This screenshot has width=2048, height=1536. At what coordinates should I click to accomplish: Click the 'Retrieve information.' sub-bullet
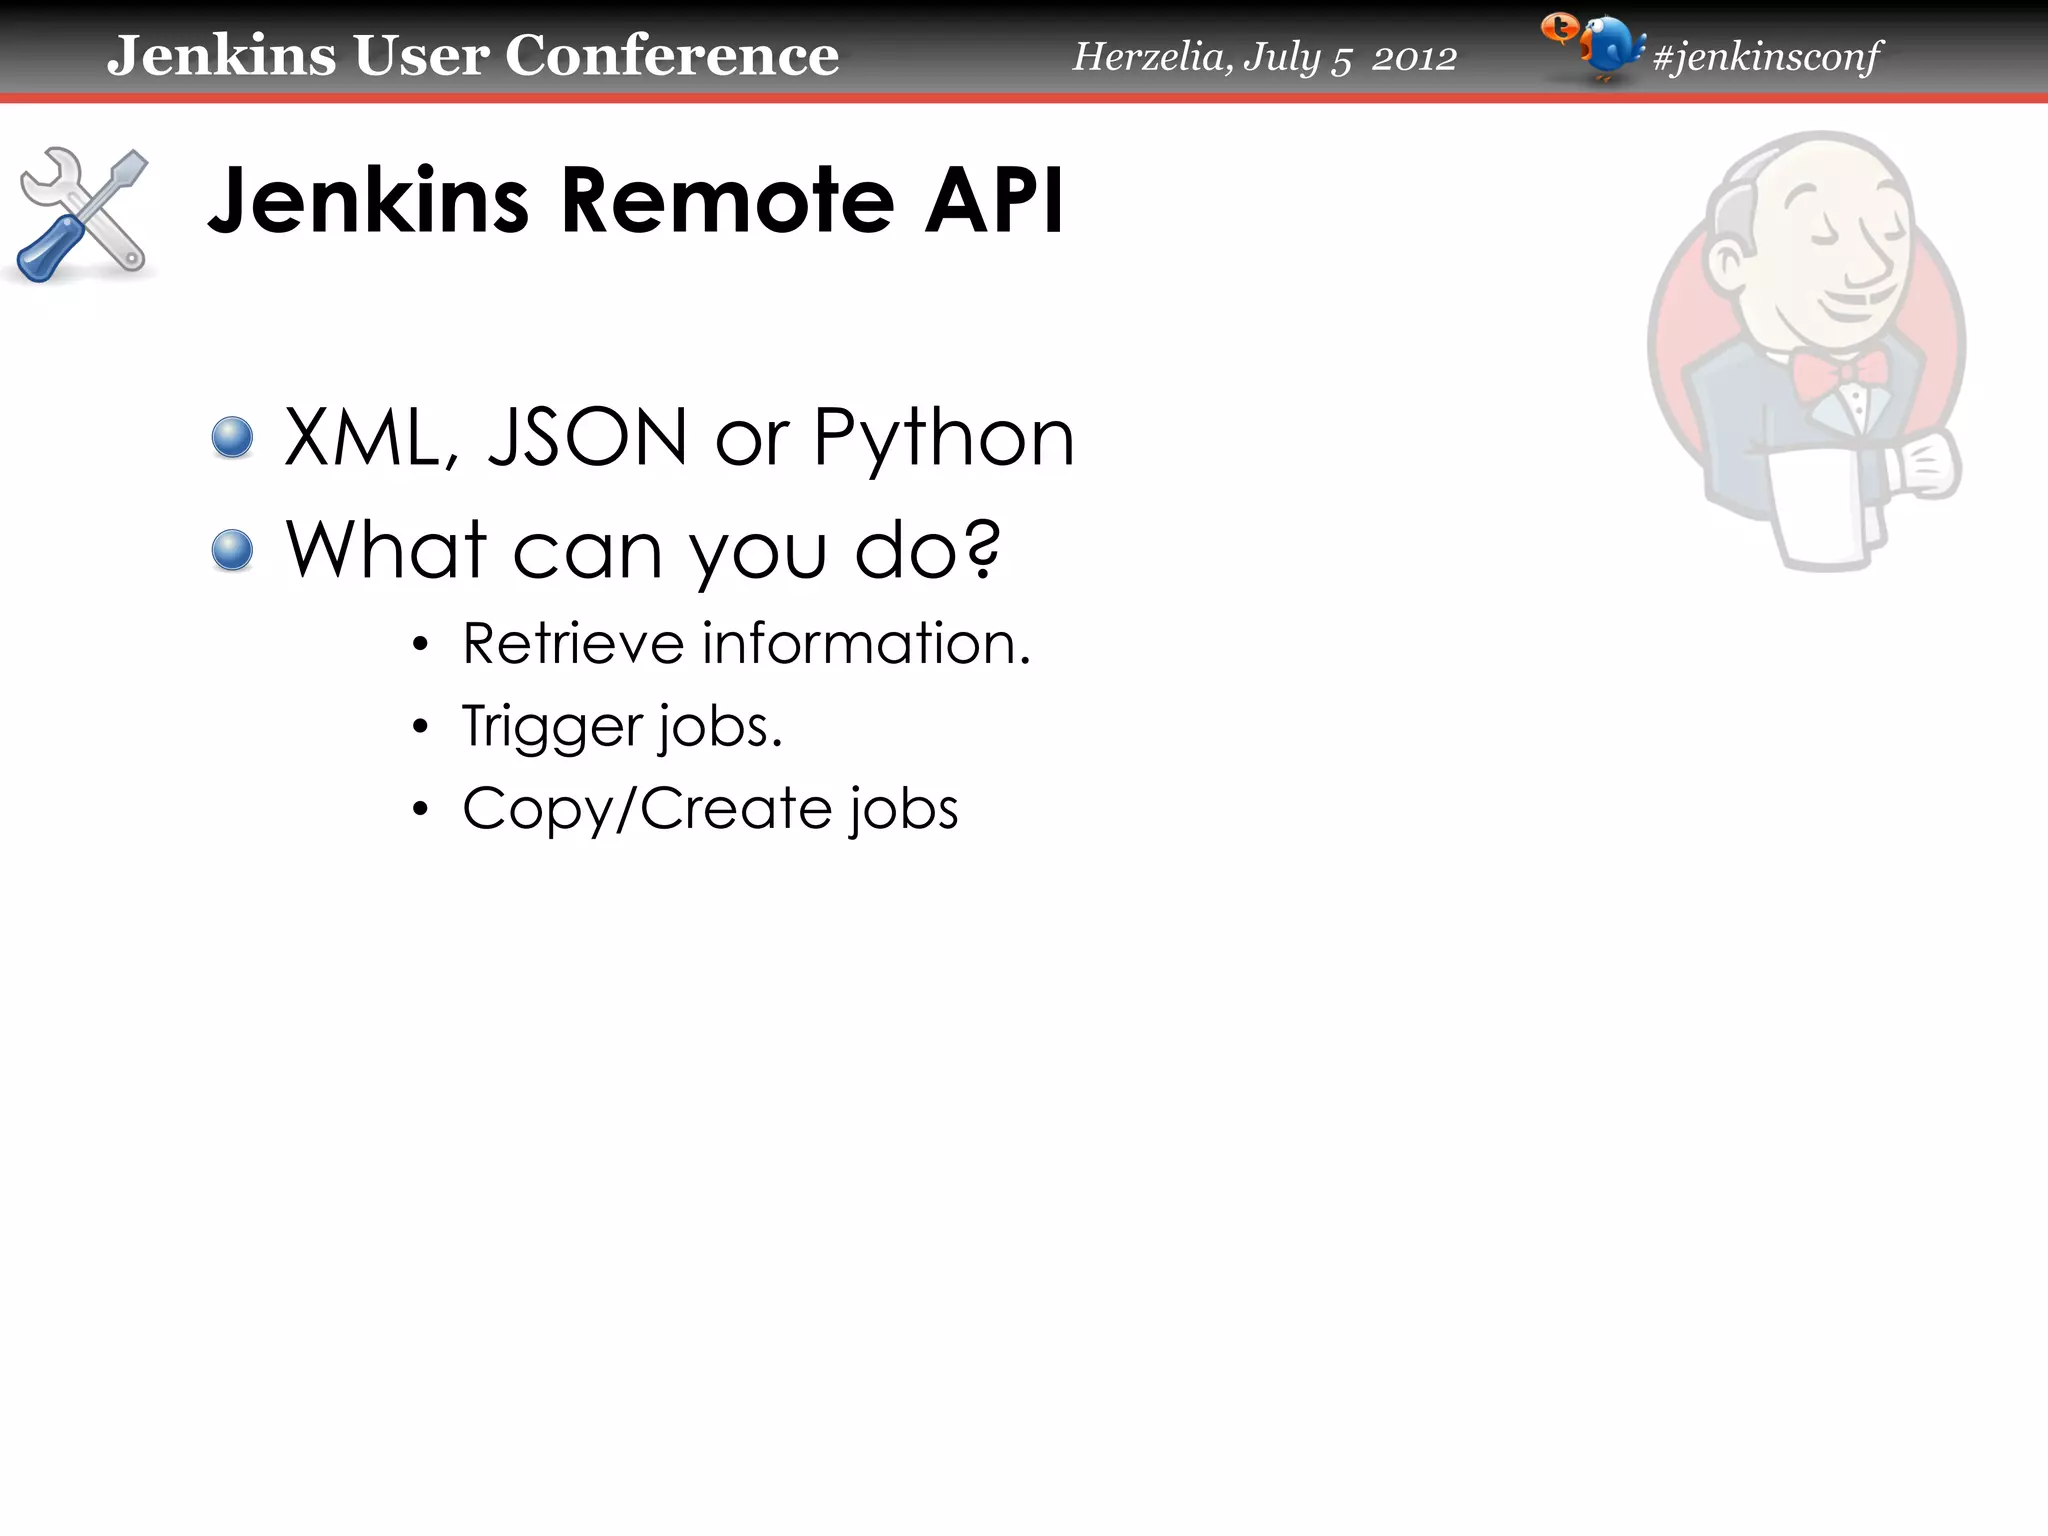pyautogui.click(x=746, y=643)
